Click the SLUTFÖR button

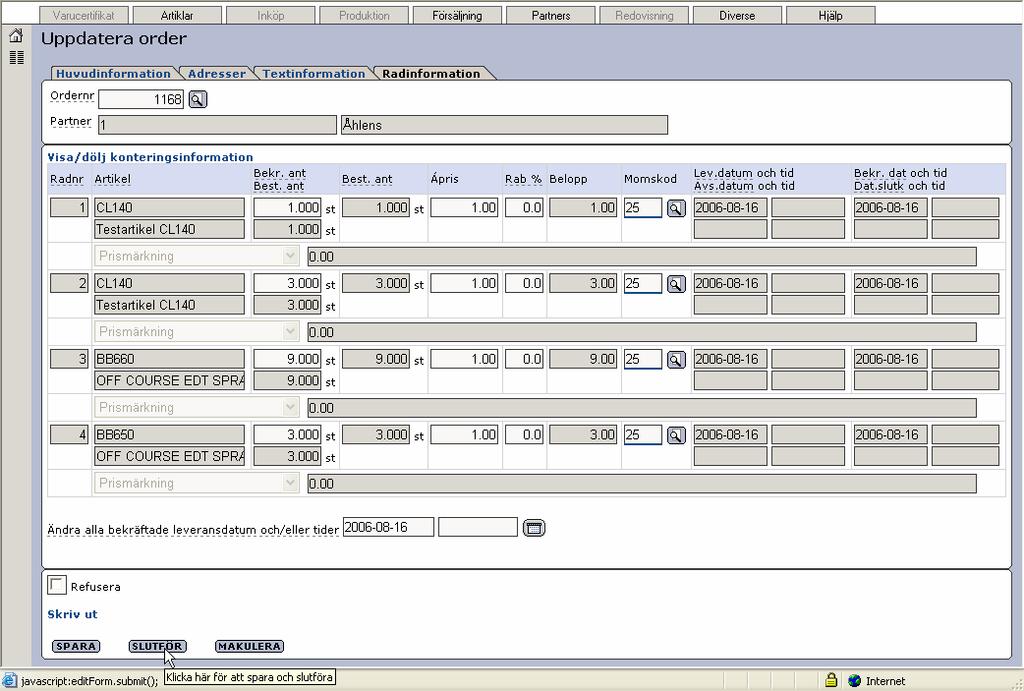coord(157,646)
